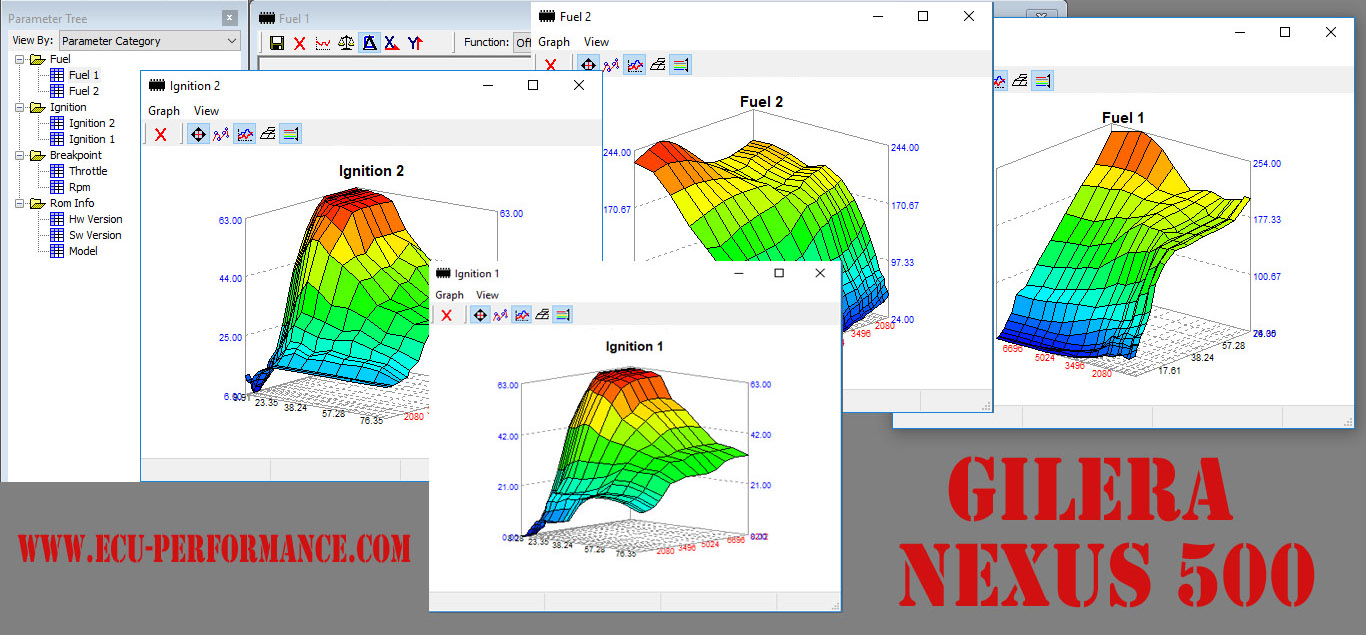Click the Y-axis arrow icon in Fuel 1 toolbar
The width and height of the screenshot is (1366, 635).
[415, 43]
